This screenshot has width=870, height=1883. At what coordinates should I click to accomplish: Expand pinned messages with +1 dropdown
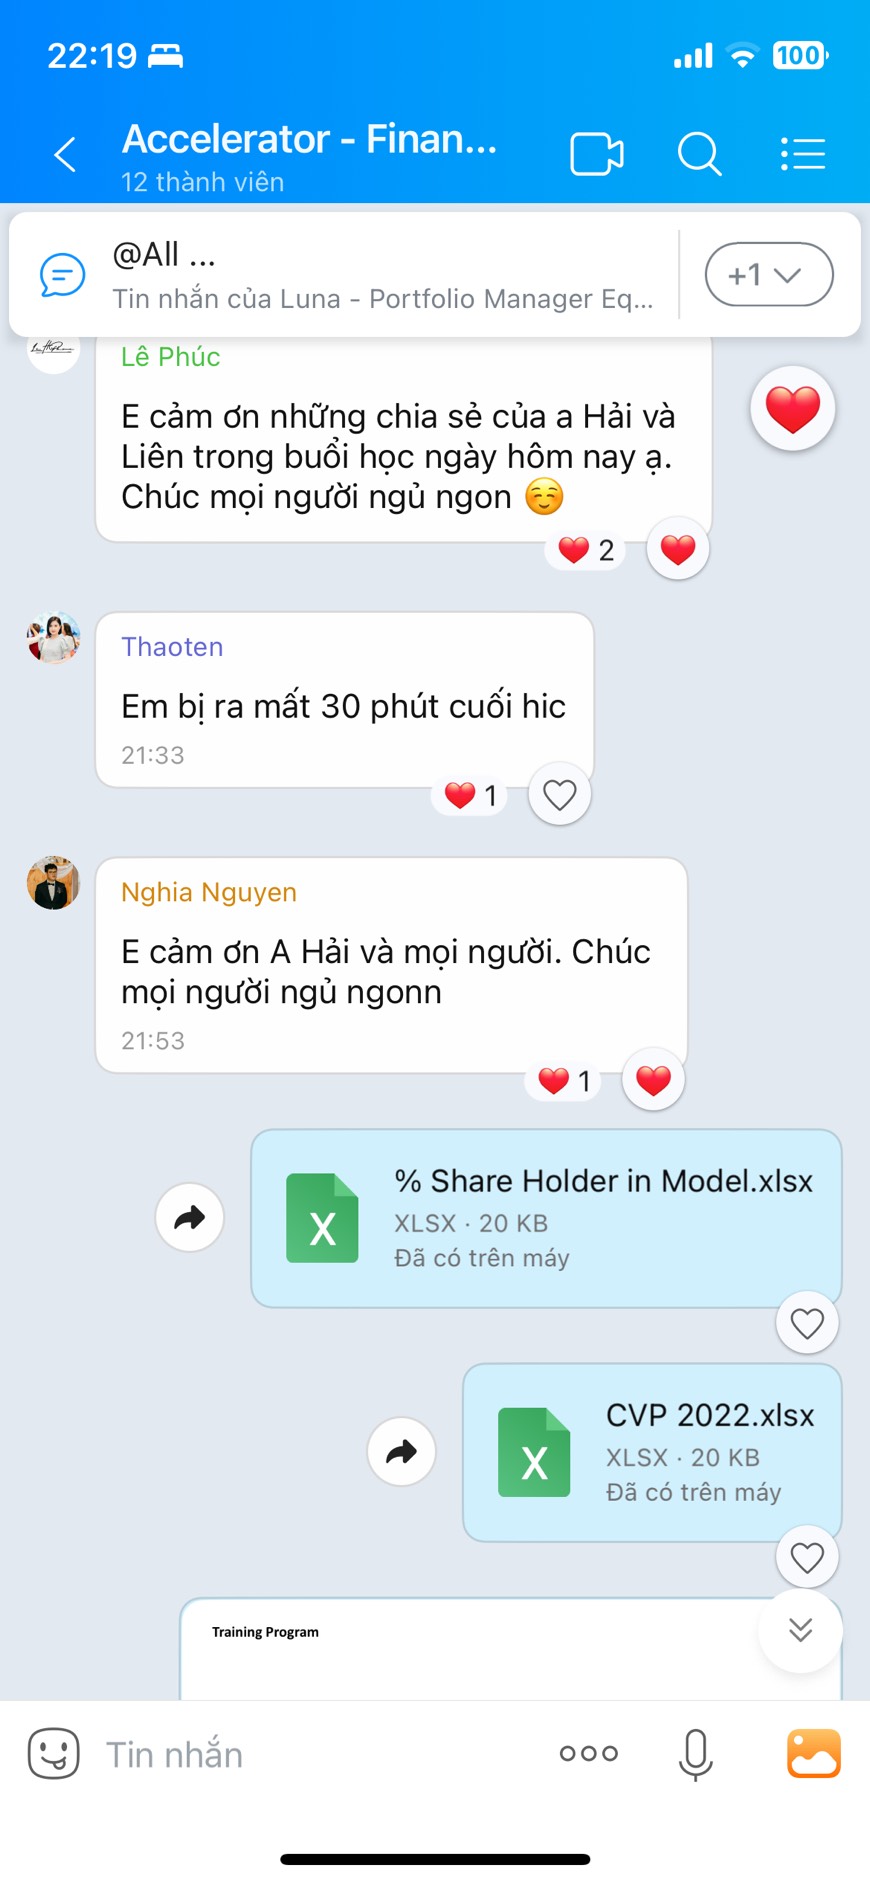click(769, 274)
